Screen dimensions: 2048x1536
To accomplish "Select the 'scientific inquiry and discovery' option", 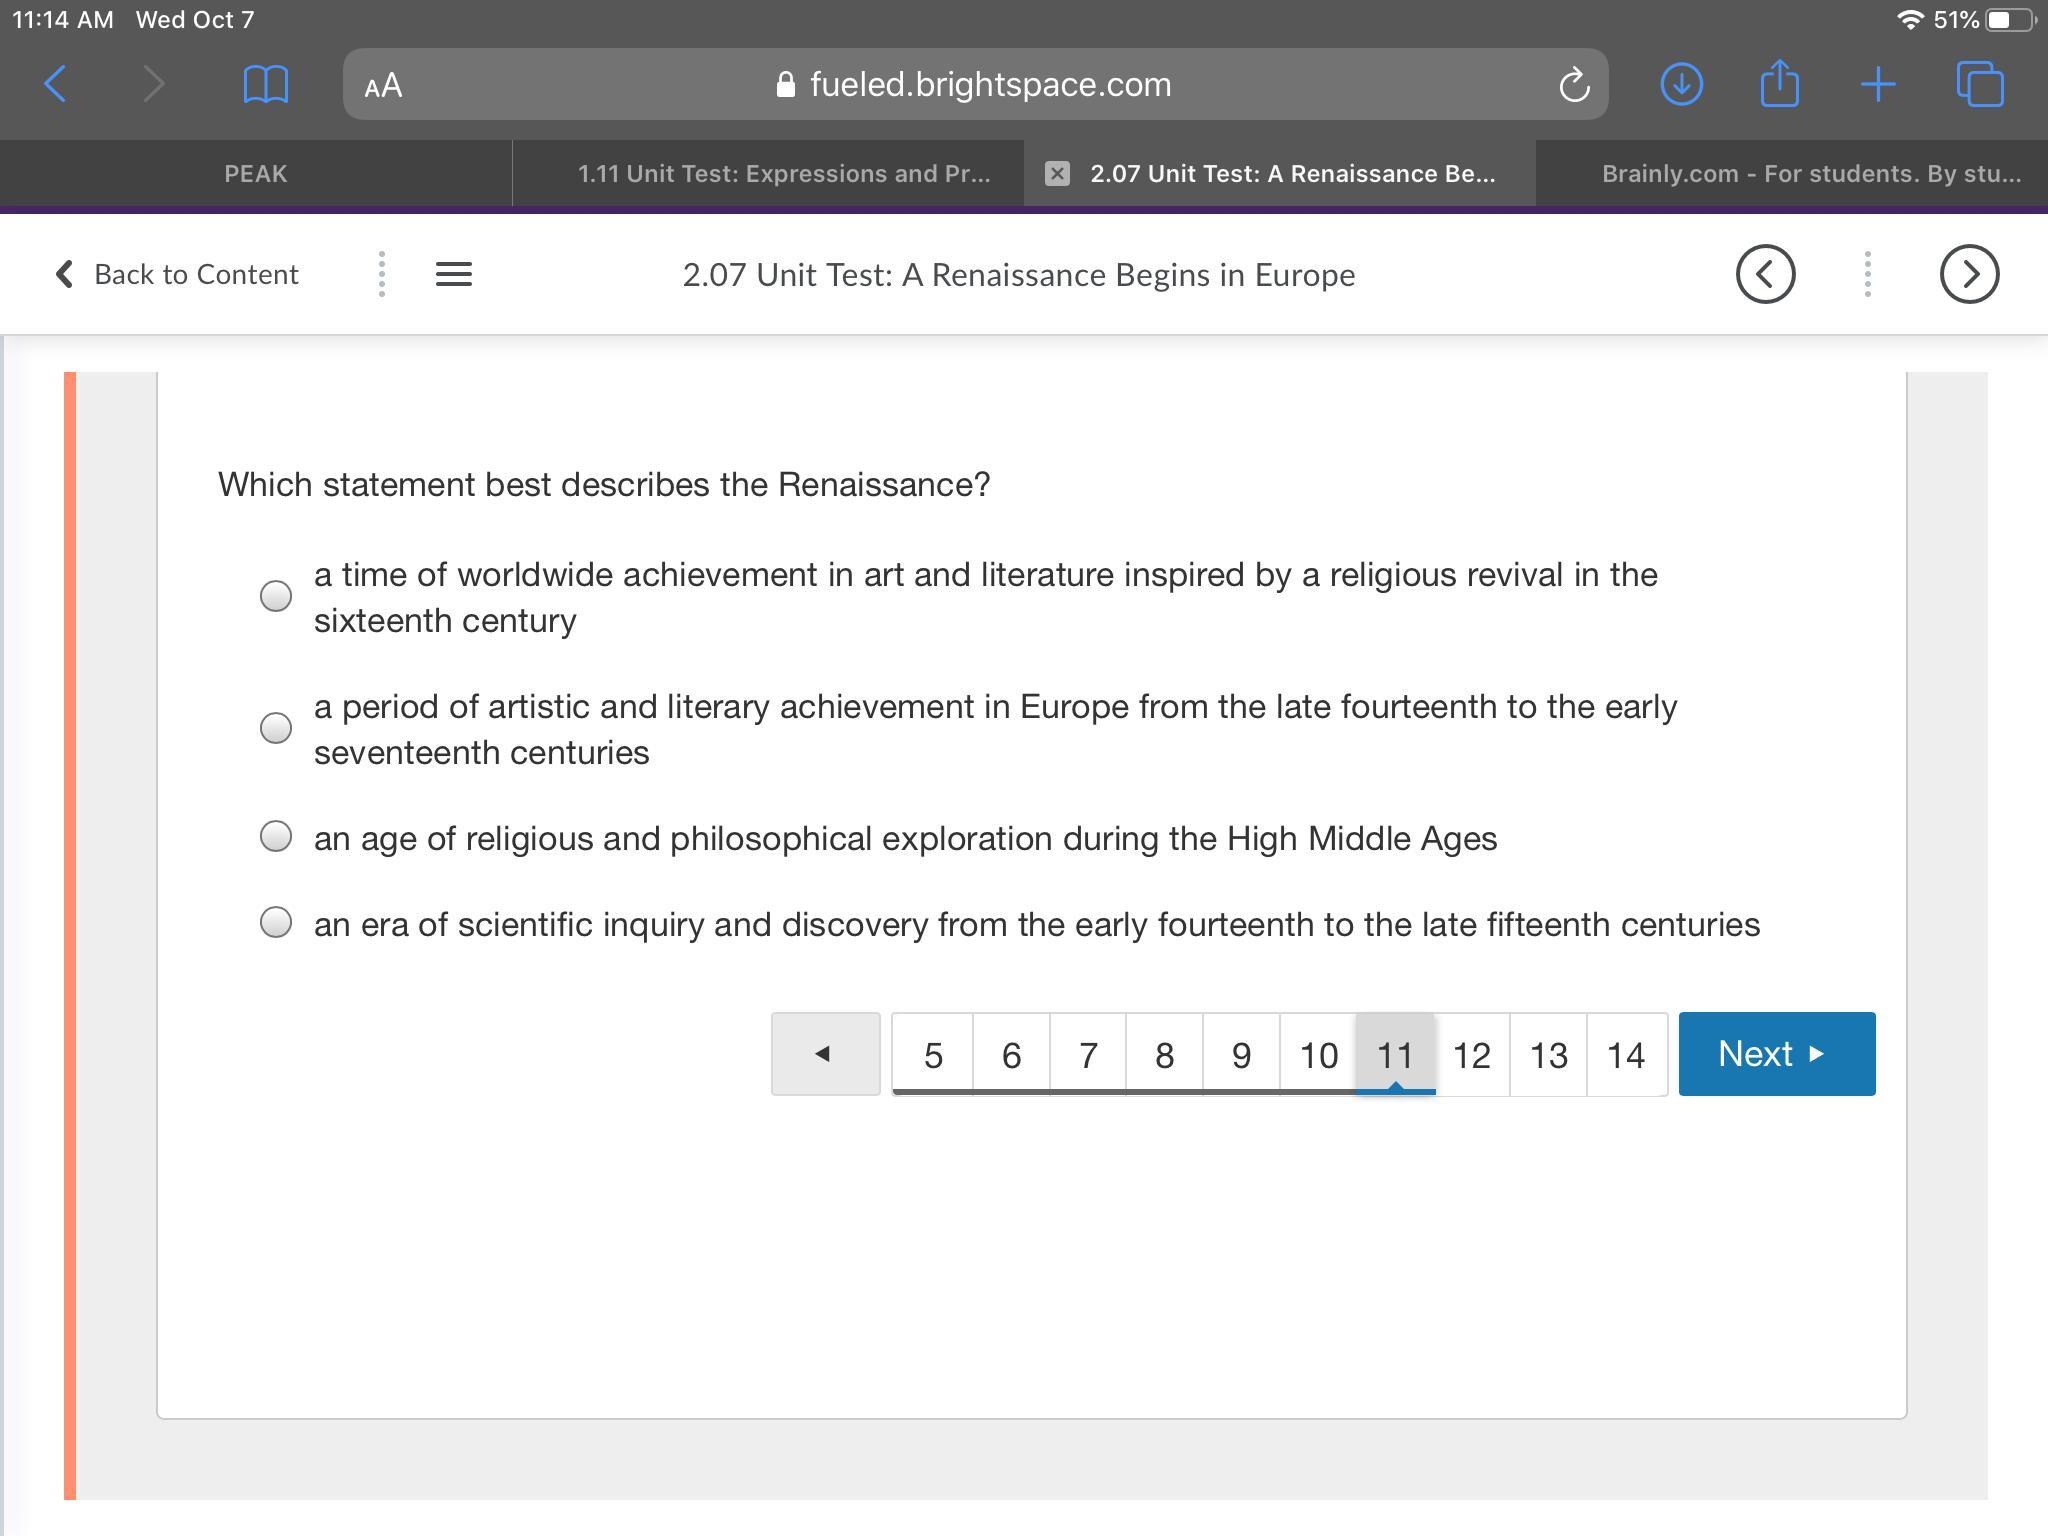I will tap(276, 922).
